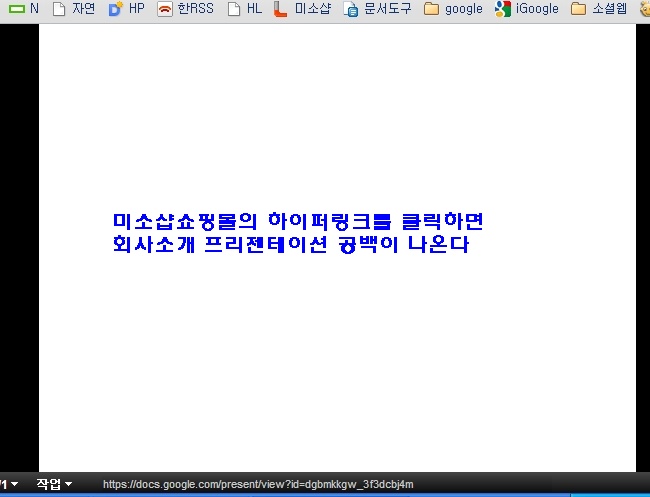Open the N bookmark
650x497 pixels.
(24, 8)
